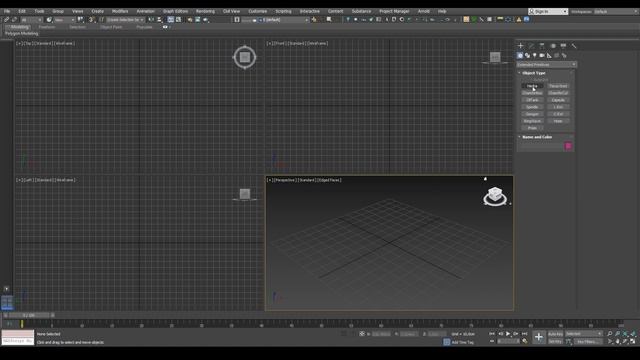Click the Unlink Selection toolbar icon
The image size is (640, 360).
coord(14,20)
